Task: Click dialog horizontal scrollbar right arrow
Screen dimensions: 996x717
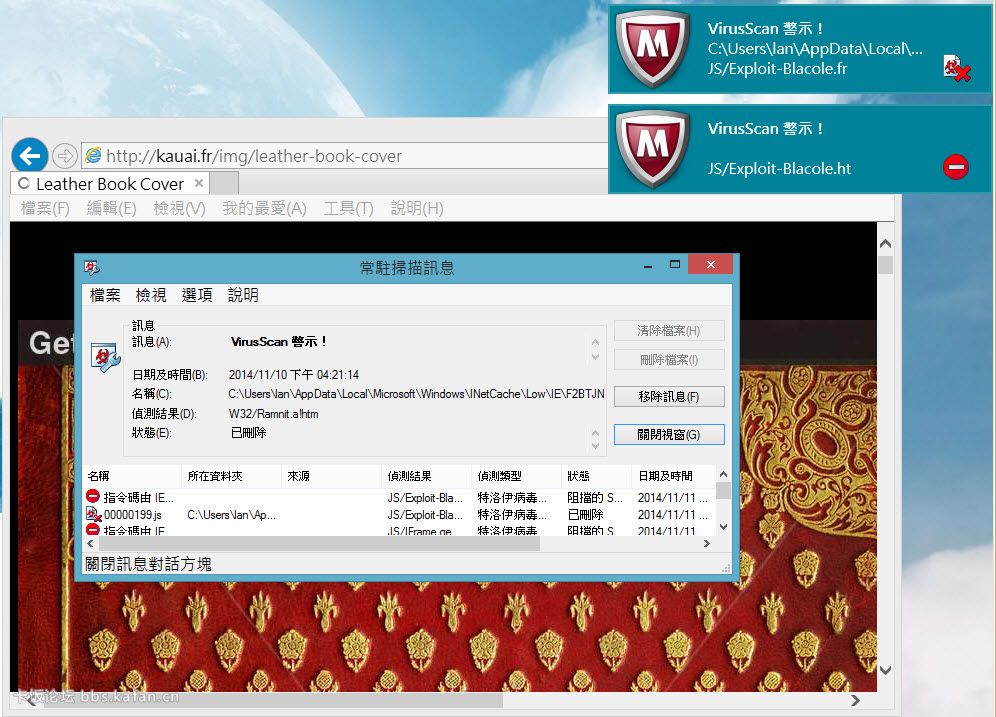Action: pos(706,544)
